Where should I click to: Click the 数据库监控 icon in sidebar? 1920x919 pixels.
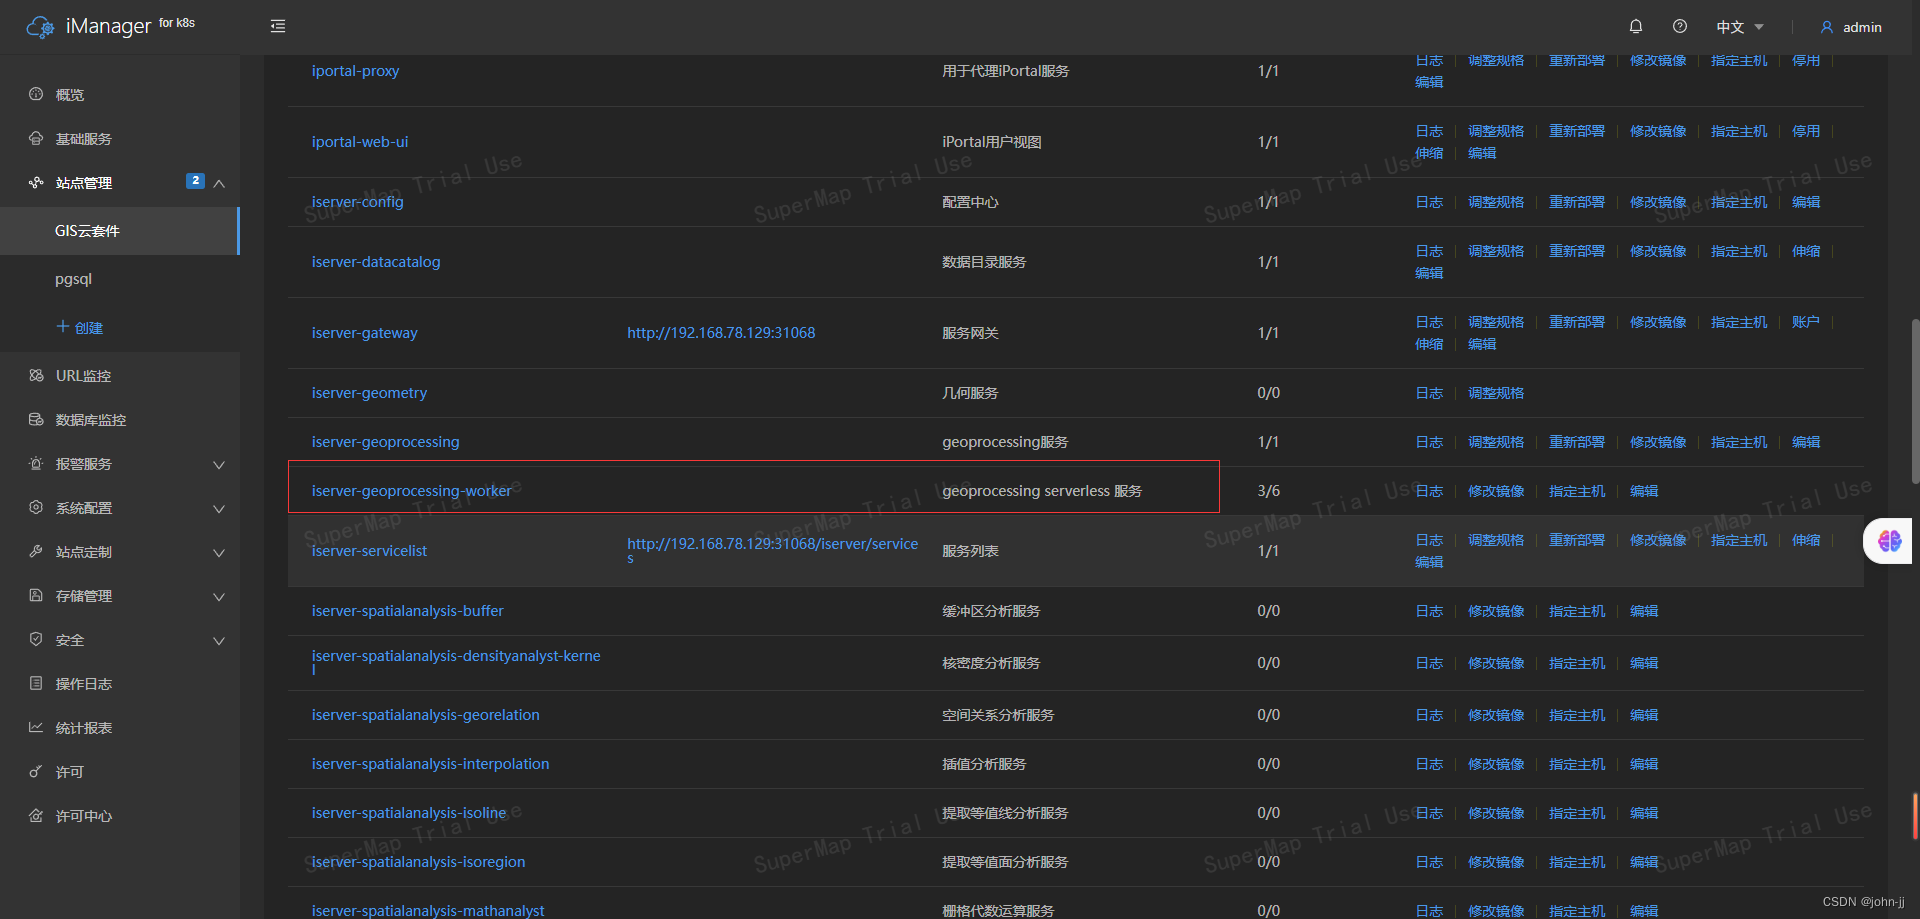click(x=36, y=419)
